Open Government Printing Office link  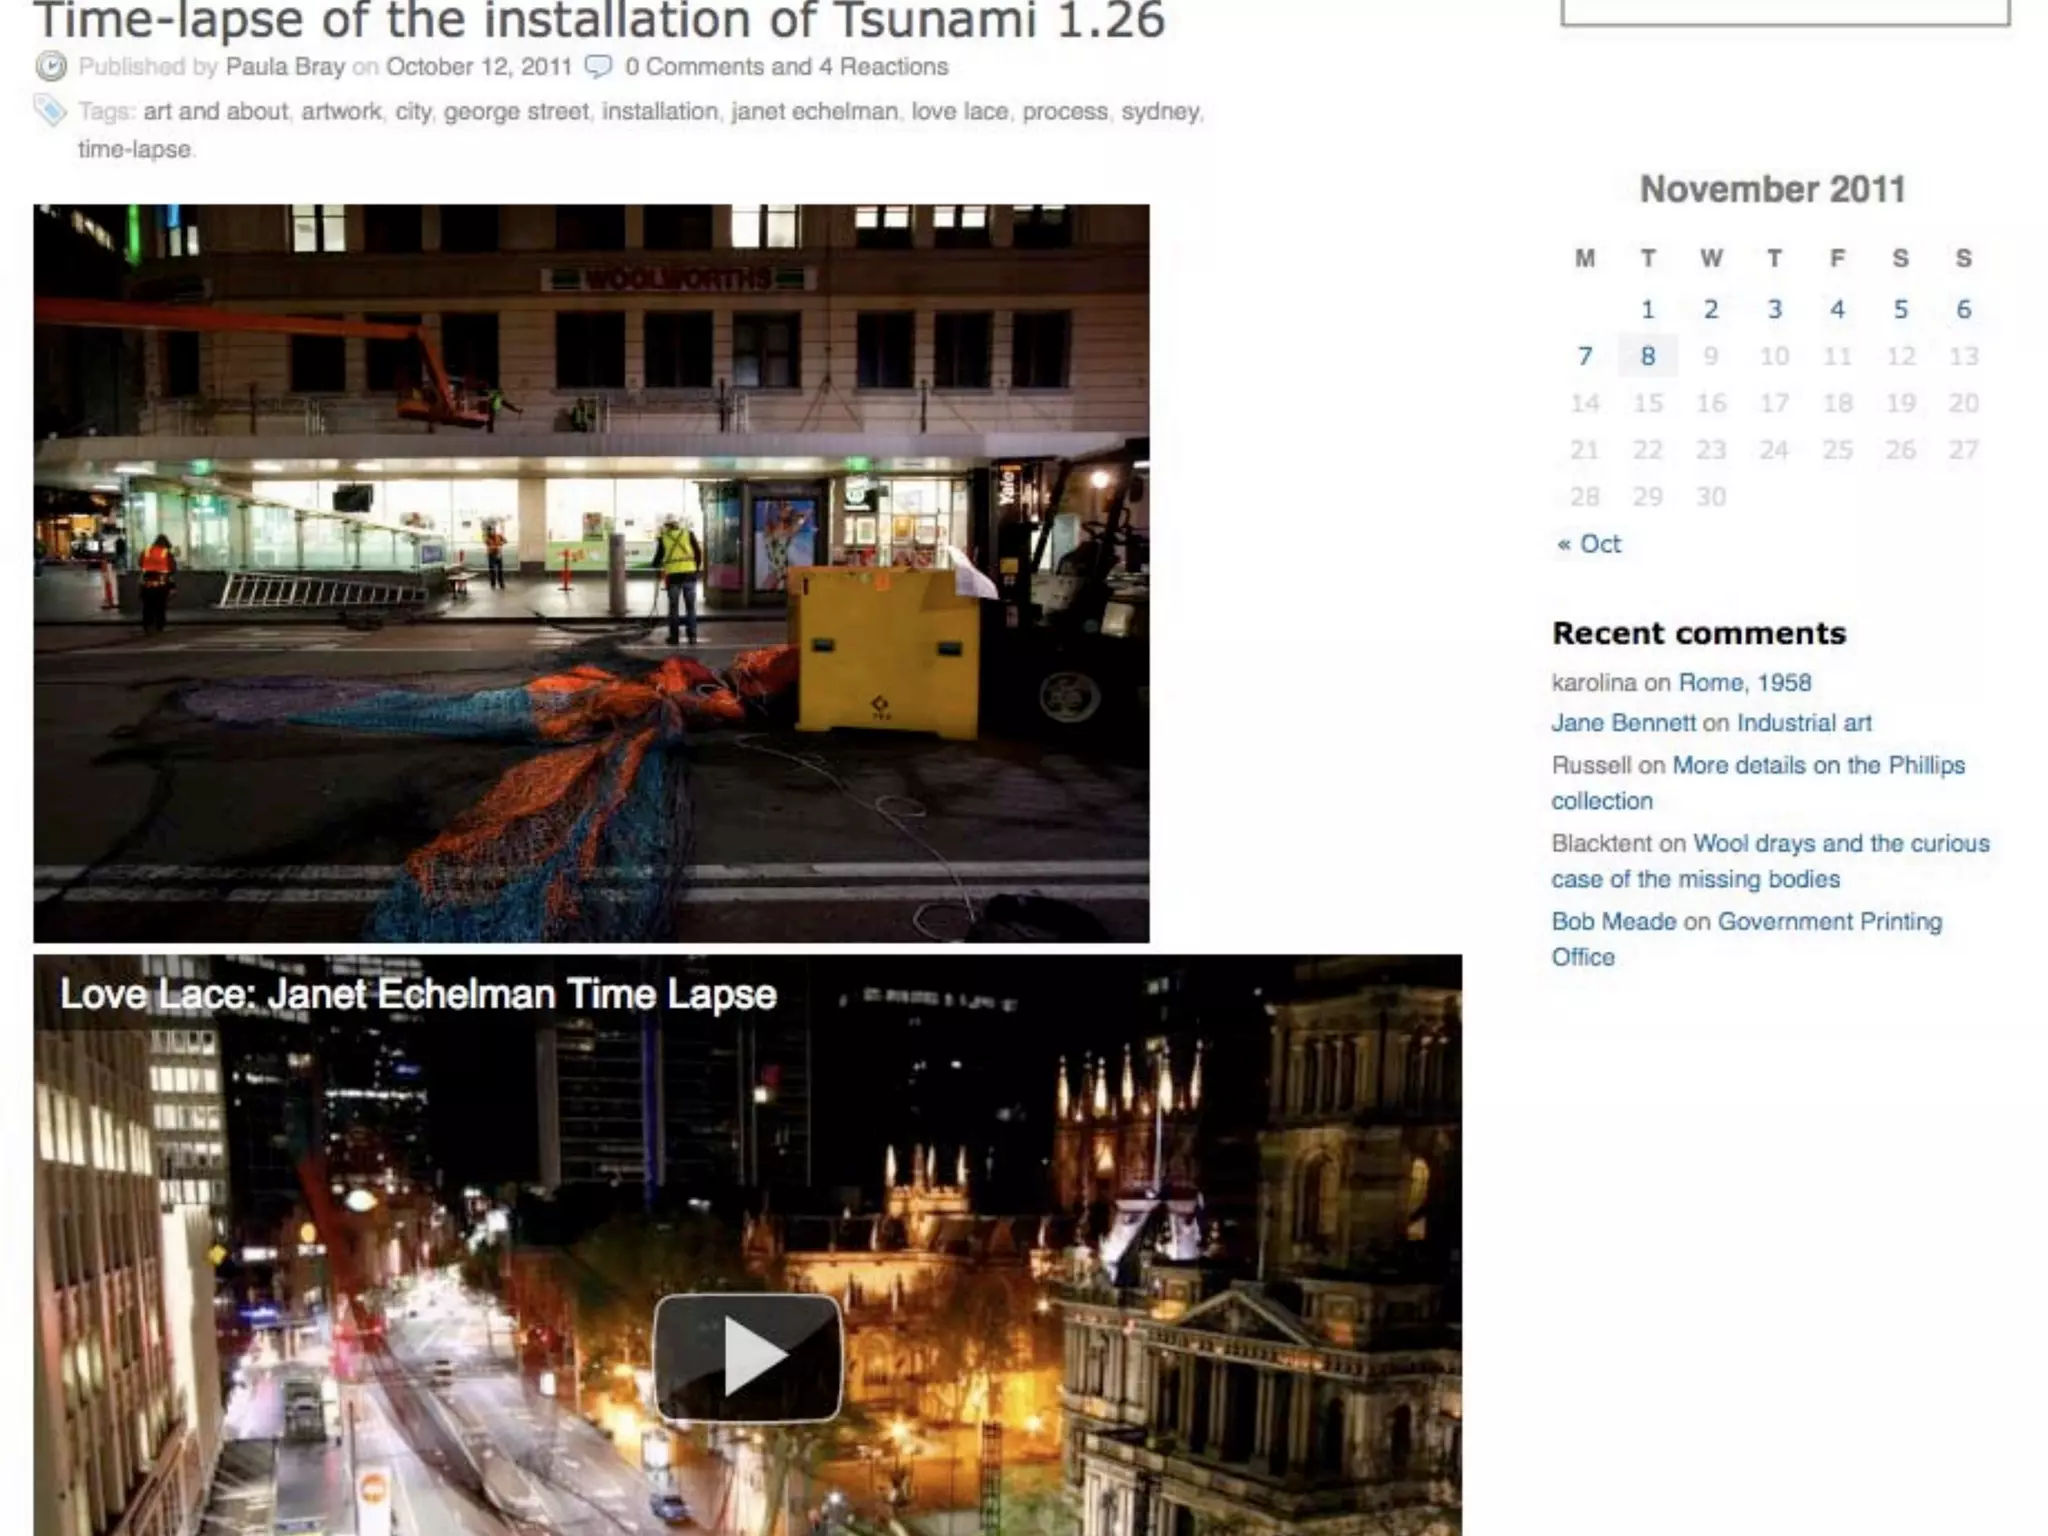pyautogui.click(x=1829, y=921)
